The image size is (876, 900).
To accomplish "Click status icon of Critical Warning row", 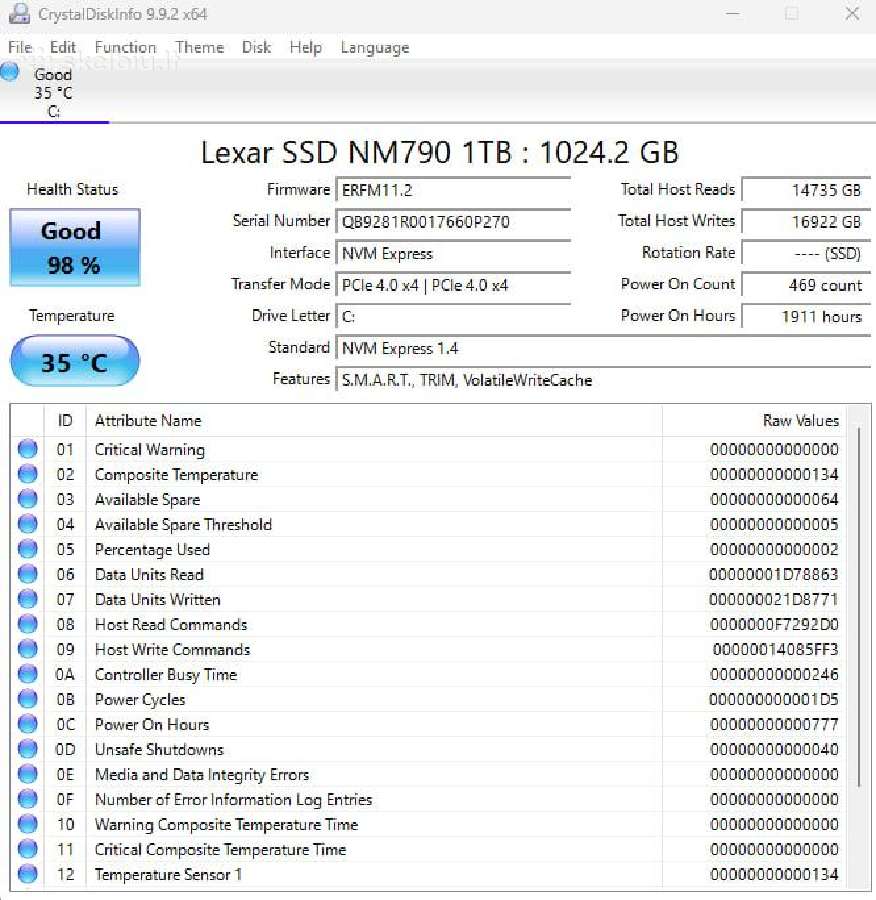I will [28, 449].
